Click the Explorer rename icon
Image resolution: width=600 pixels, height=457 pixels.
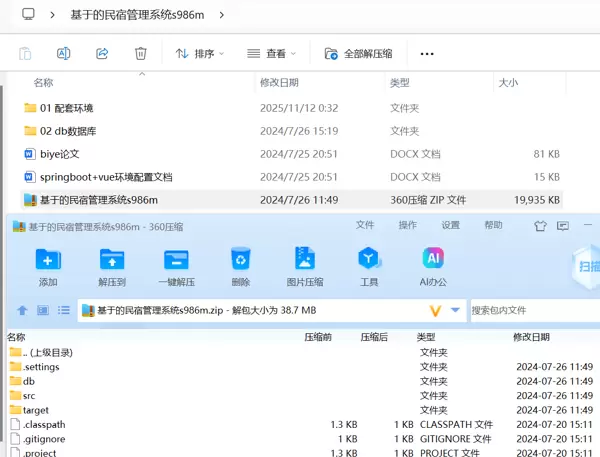click(x=63, y=53)
